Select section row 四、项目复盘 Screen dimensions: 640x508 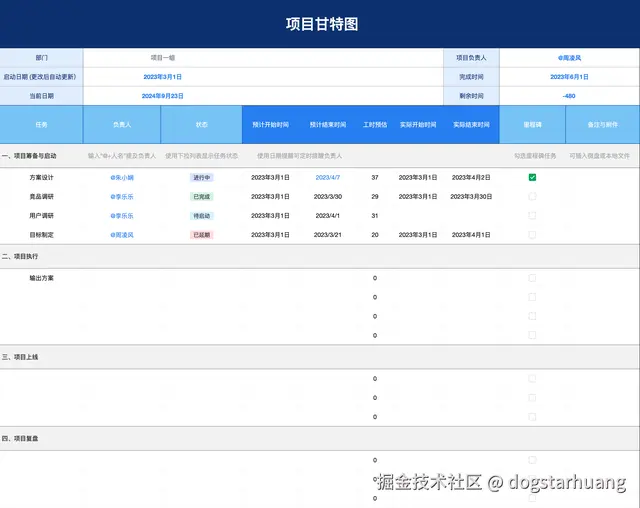(x=320, y=439)
